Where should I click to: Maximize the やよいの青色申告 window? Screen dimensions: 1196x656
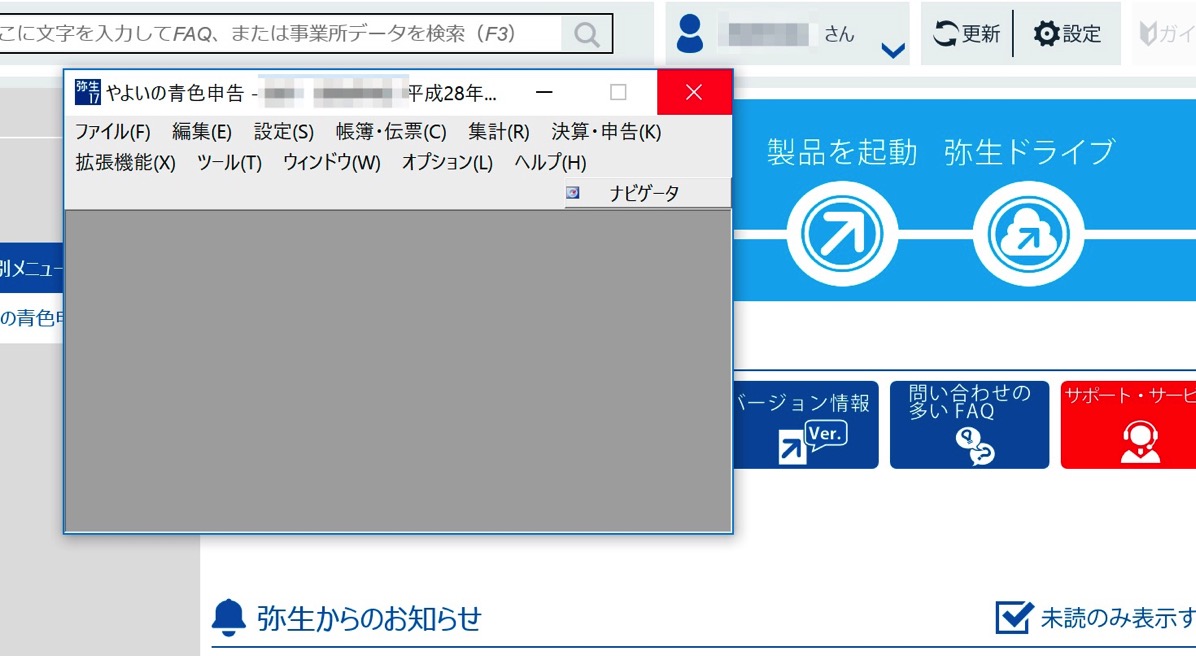(x=619, y=92)
